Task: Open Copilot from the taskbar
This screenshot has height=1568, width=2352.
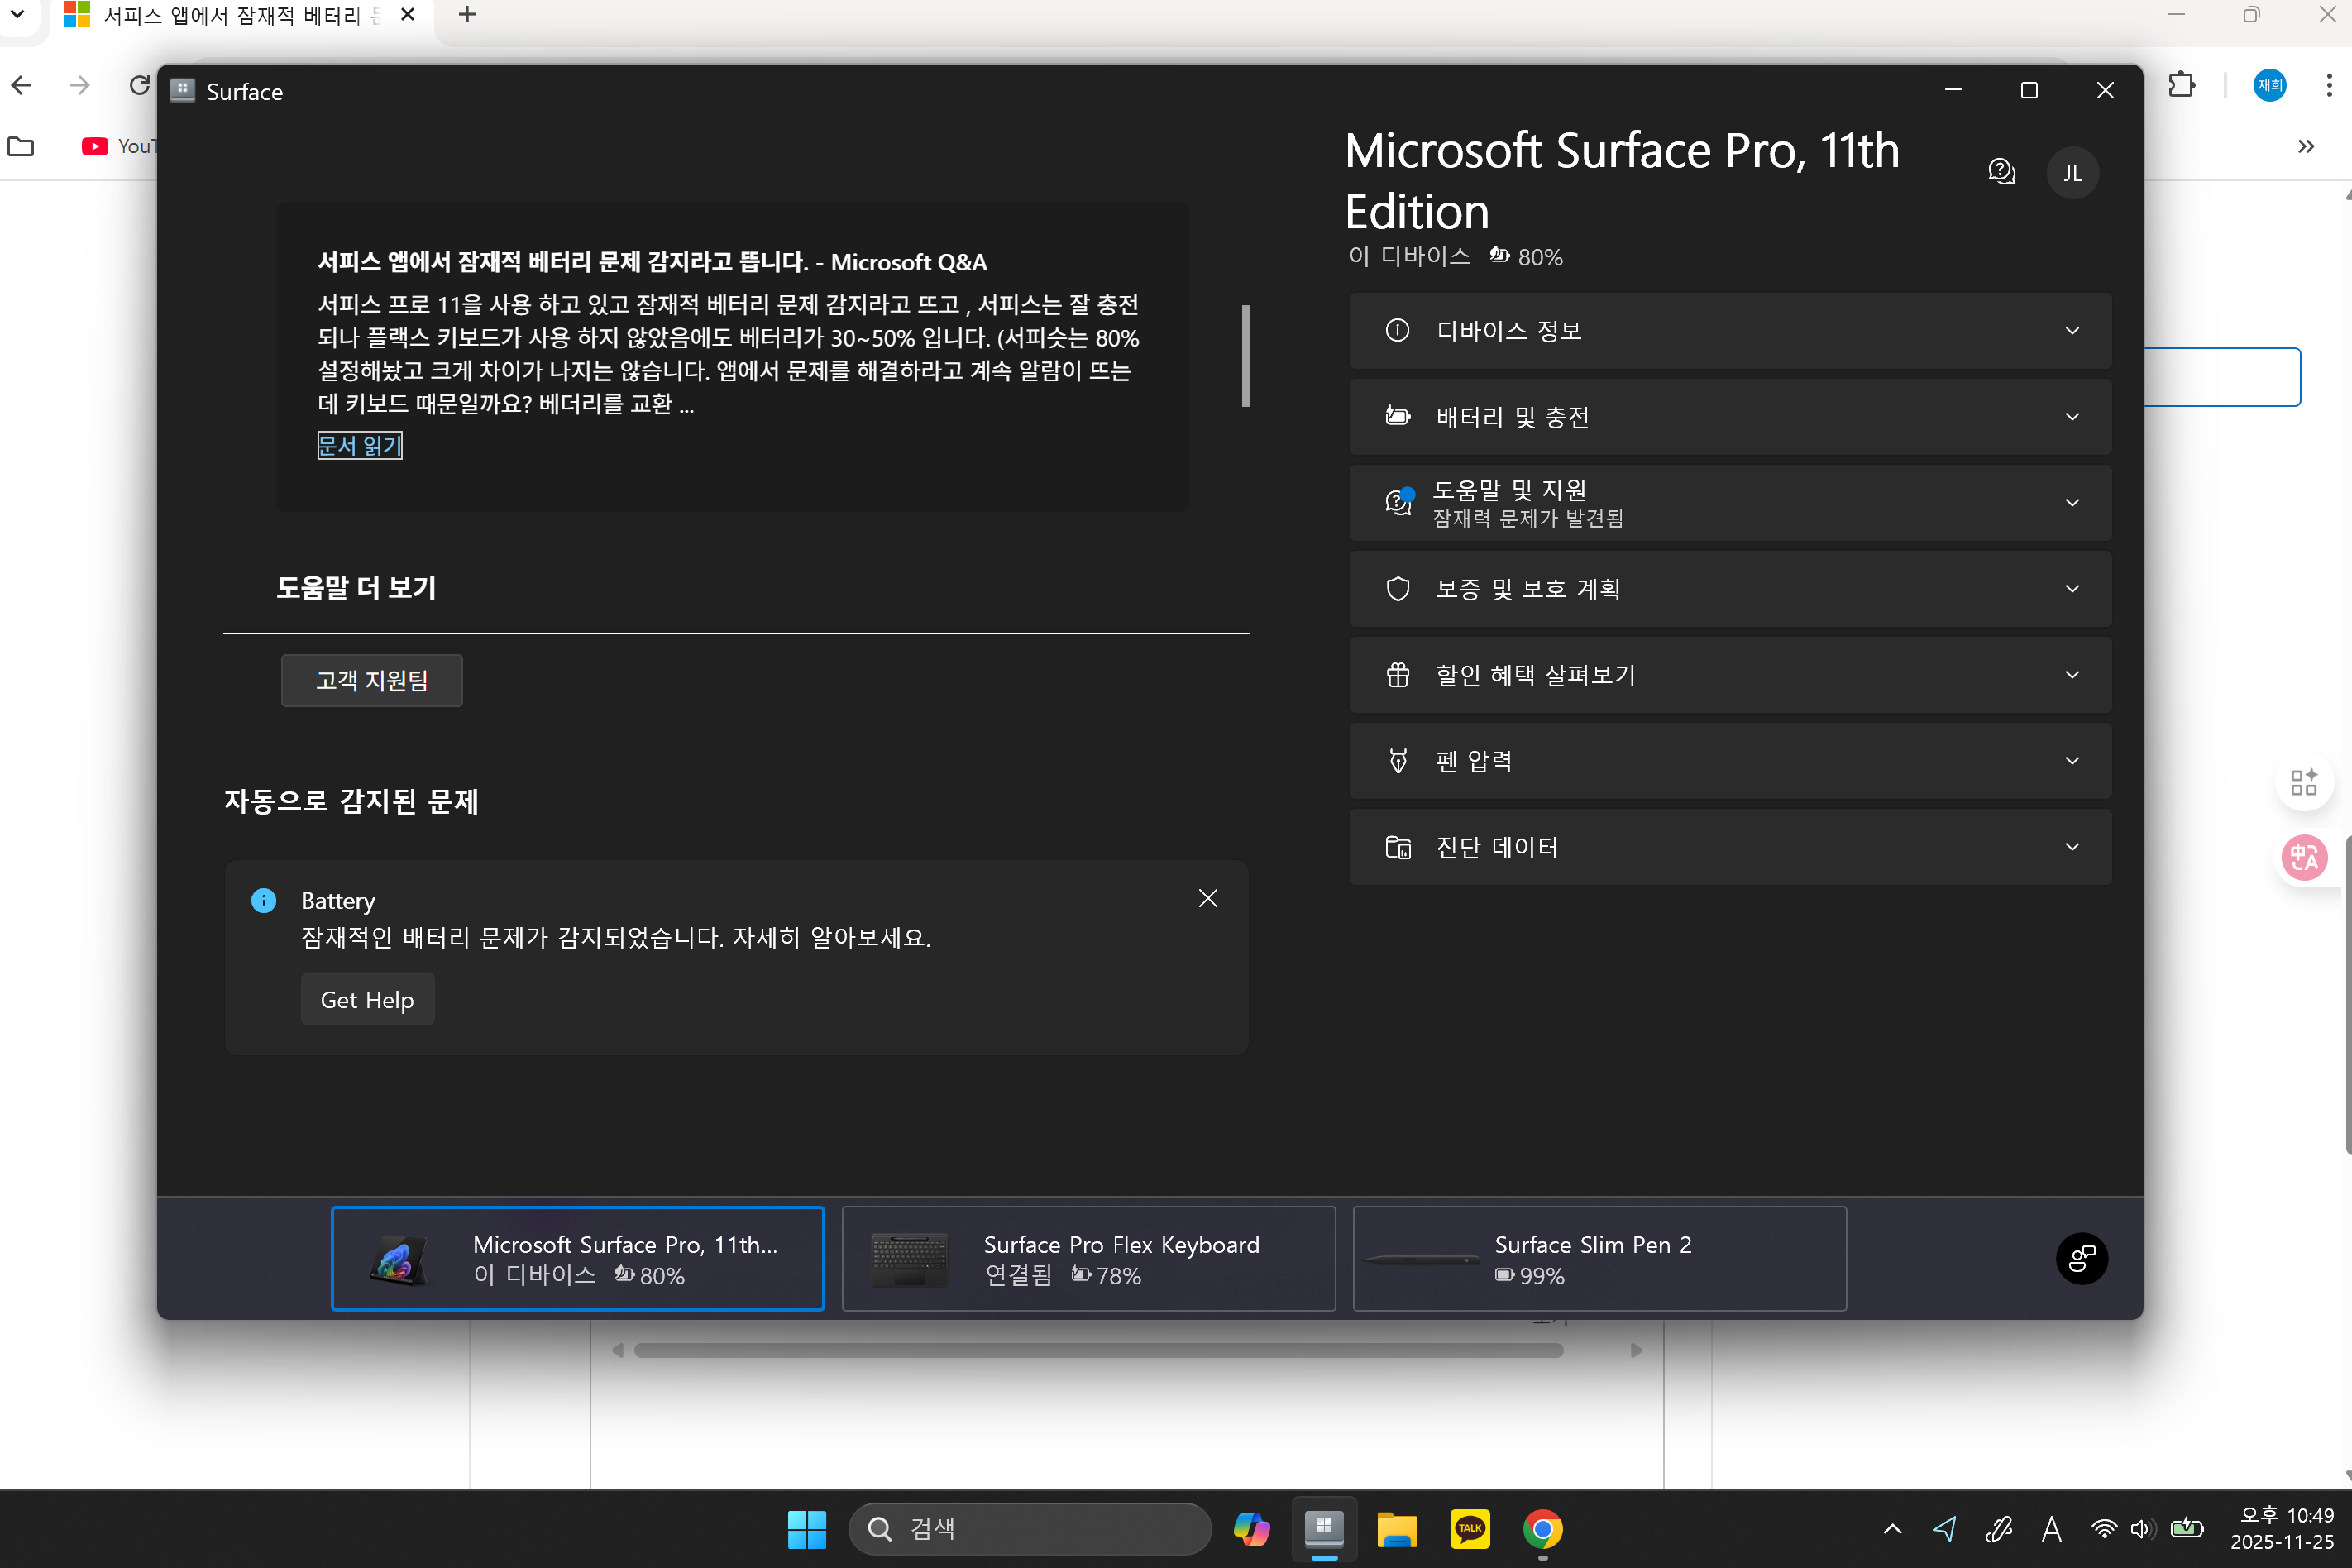Action: pyautogui.click(x=1251, y=1528)
